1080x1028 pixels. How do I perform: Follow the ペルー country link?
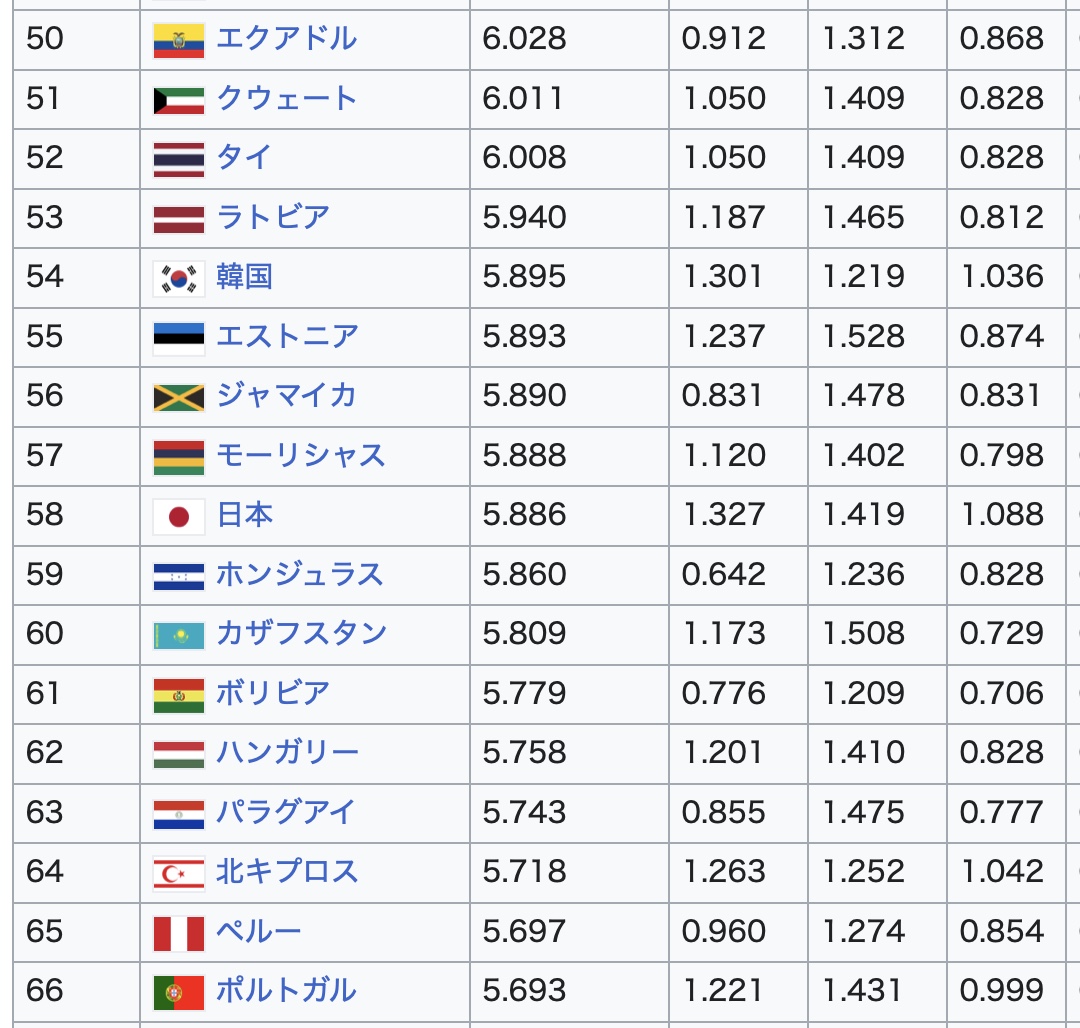258,932
